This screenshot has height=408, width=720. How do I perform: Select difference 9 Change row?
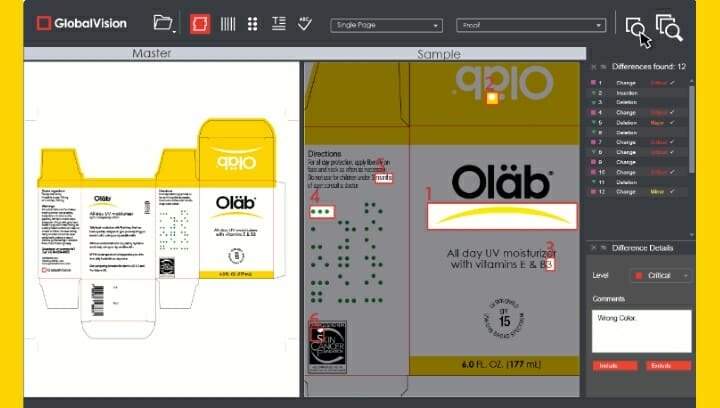pos(638,162)
